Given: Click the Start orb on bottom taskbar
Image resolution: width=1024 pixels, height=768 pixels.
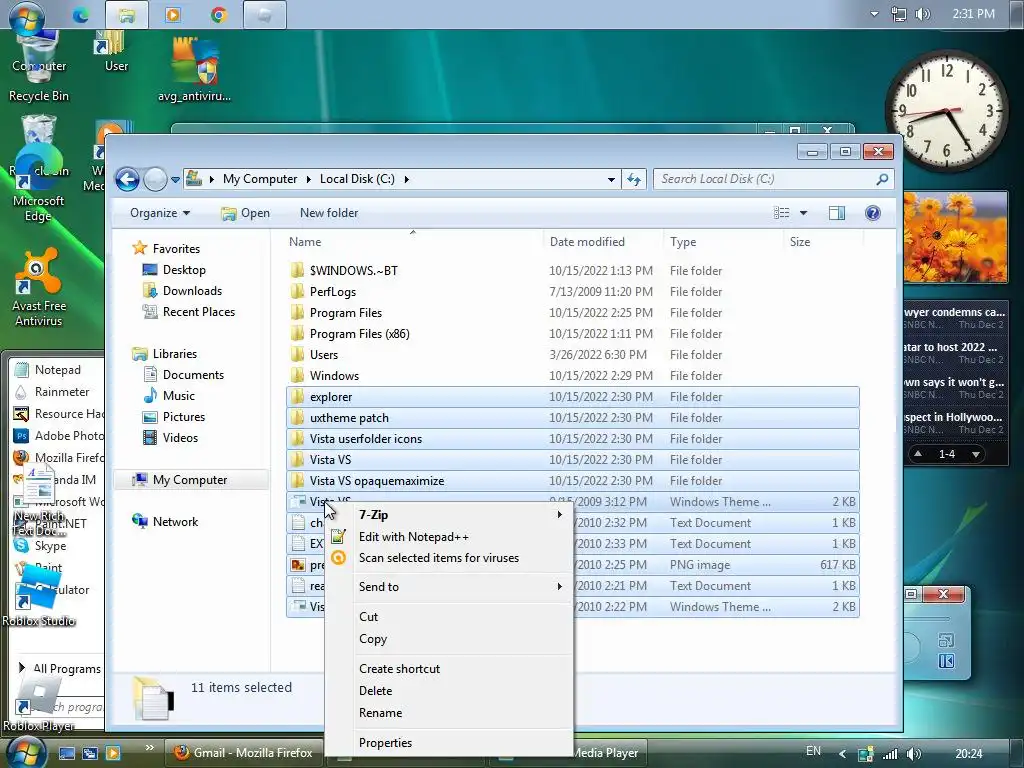Looking at the screenshot, I should (x=25, y=752).
